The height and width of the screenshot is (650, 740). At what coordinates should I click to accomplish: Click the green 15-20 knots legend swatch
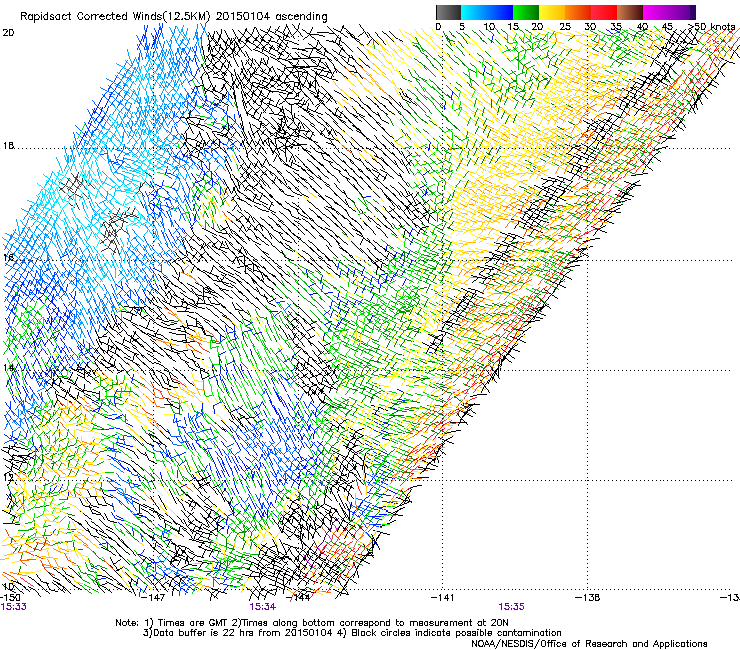(526, 12)
